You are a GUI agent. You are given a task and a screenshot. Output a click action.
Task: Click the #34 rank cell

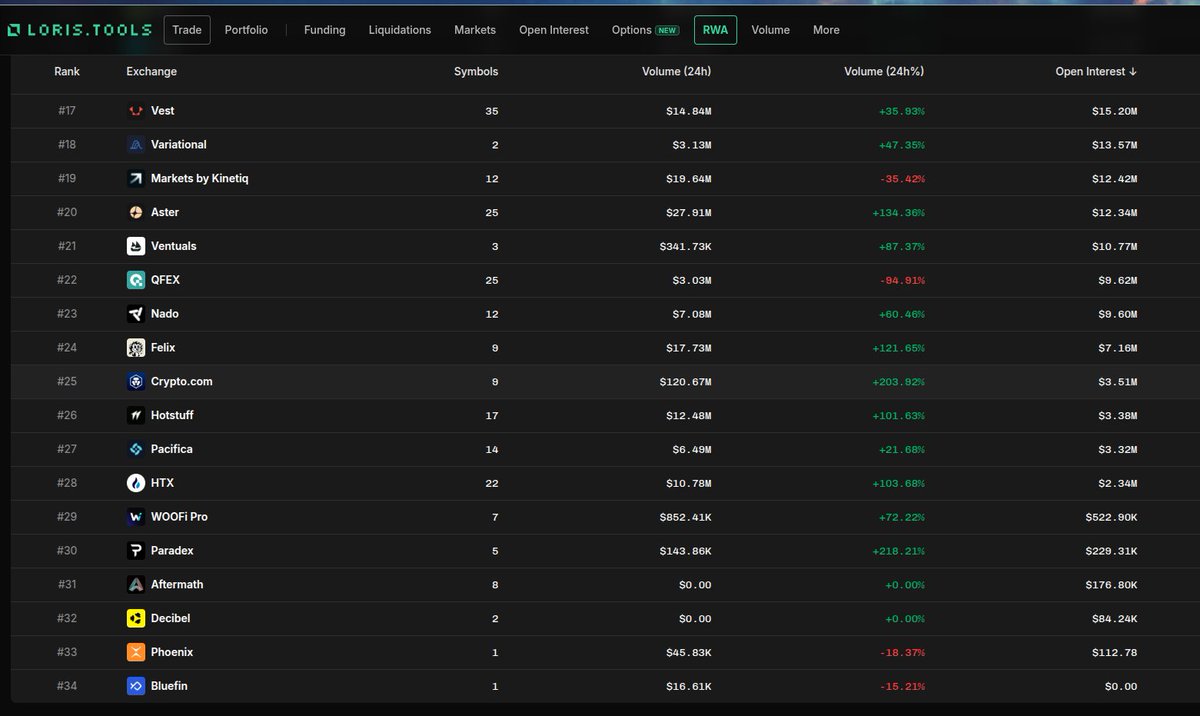coord(68,686)
